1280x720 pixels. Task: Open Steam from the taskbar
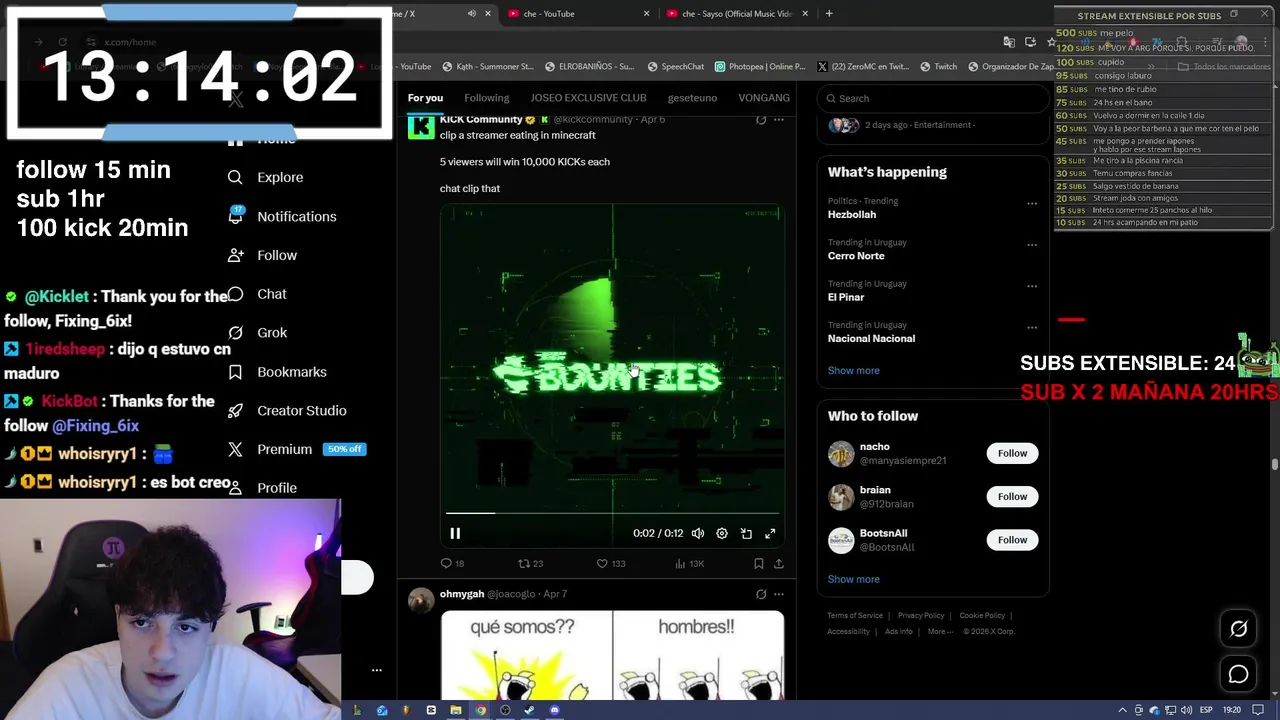point(529,710)
